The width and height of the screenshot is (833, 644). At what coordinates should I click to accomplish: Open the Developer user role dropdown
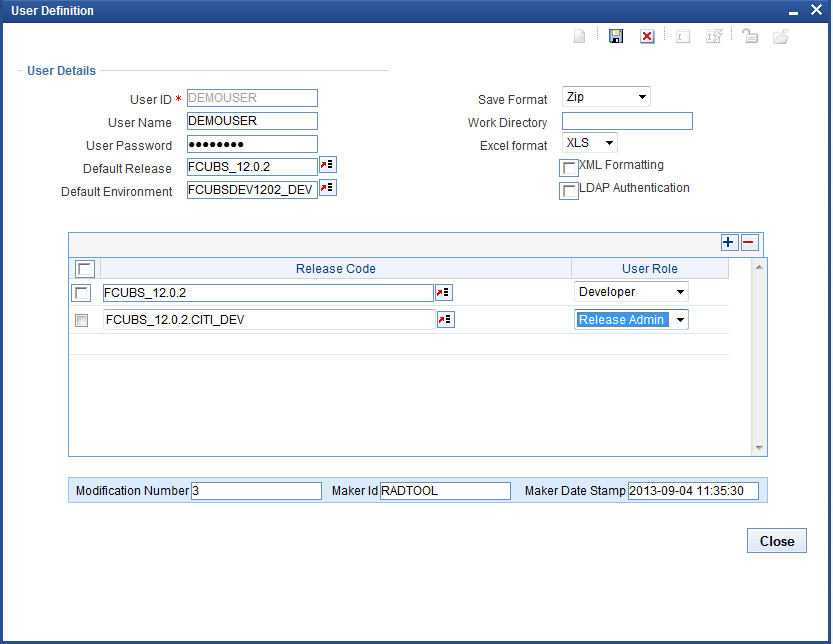(x=631, y=292)
